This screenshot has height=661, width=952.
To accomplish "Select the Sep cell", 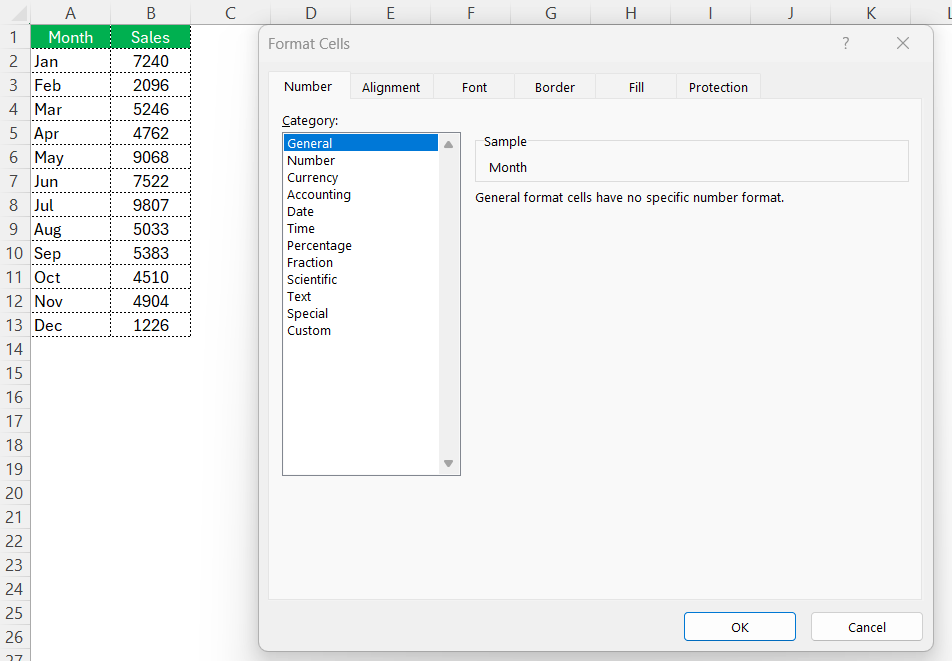I will click(70, 253).
